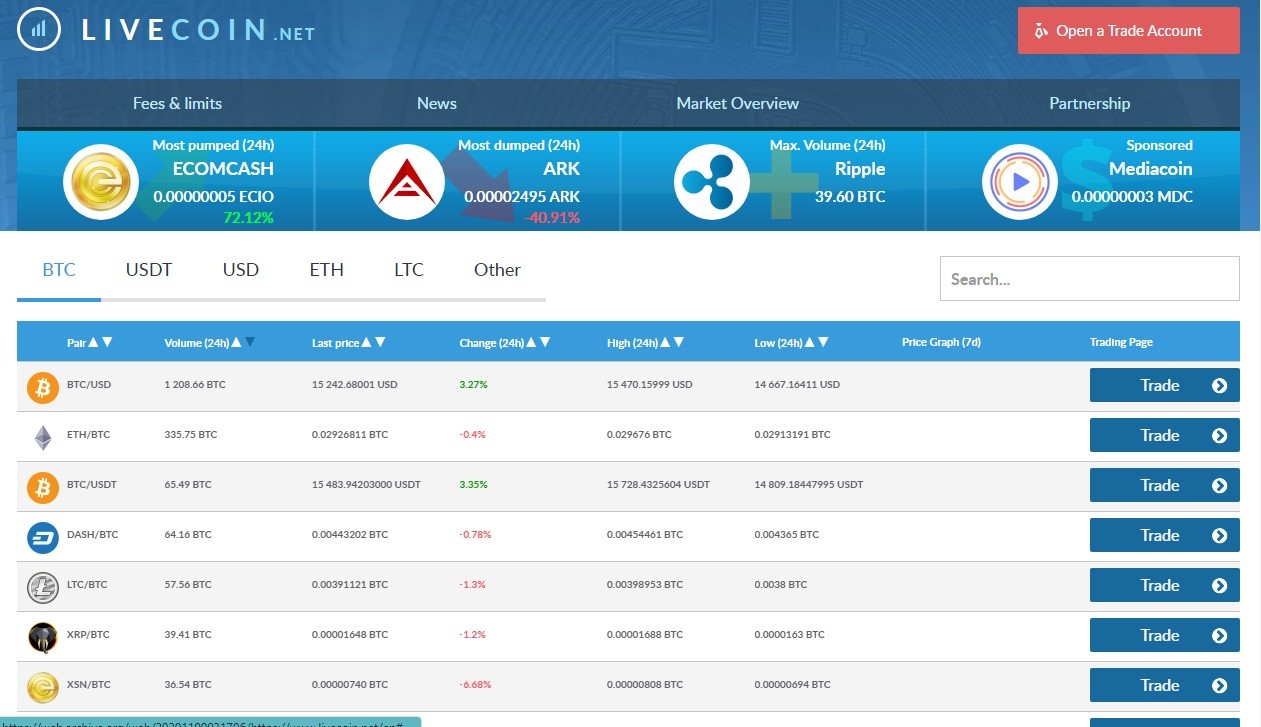Click the BTC/USD pair label
The image size is (1261, 727).
[89, 385]
